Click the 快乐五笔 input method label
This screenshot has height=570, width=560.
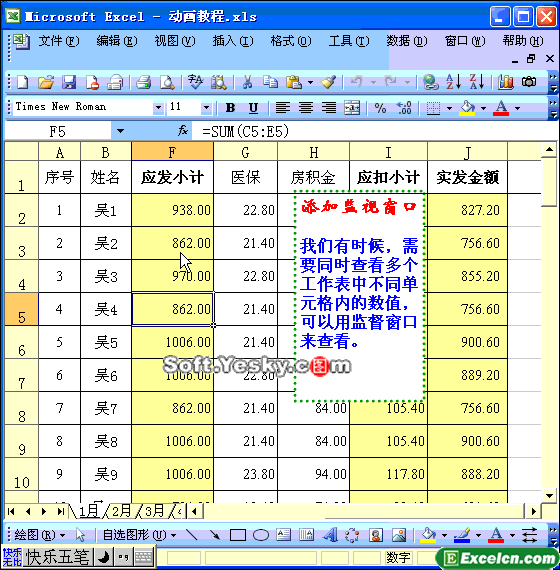coord(58,557)
